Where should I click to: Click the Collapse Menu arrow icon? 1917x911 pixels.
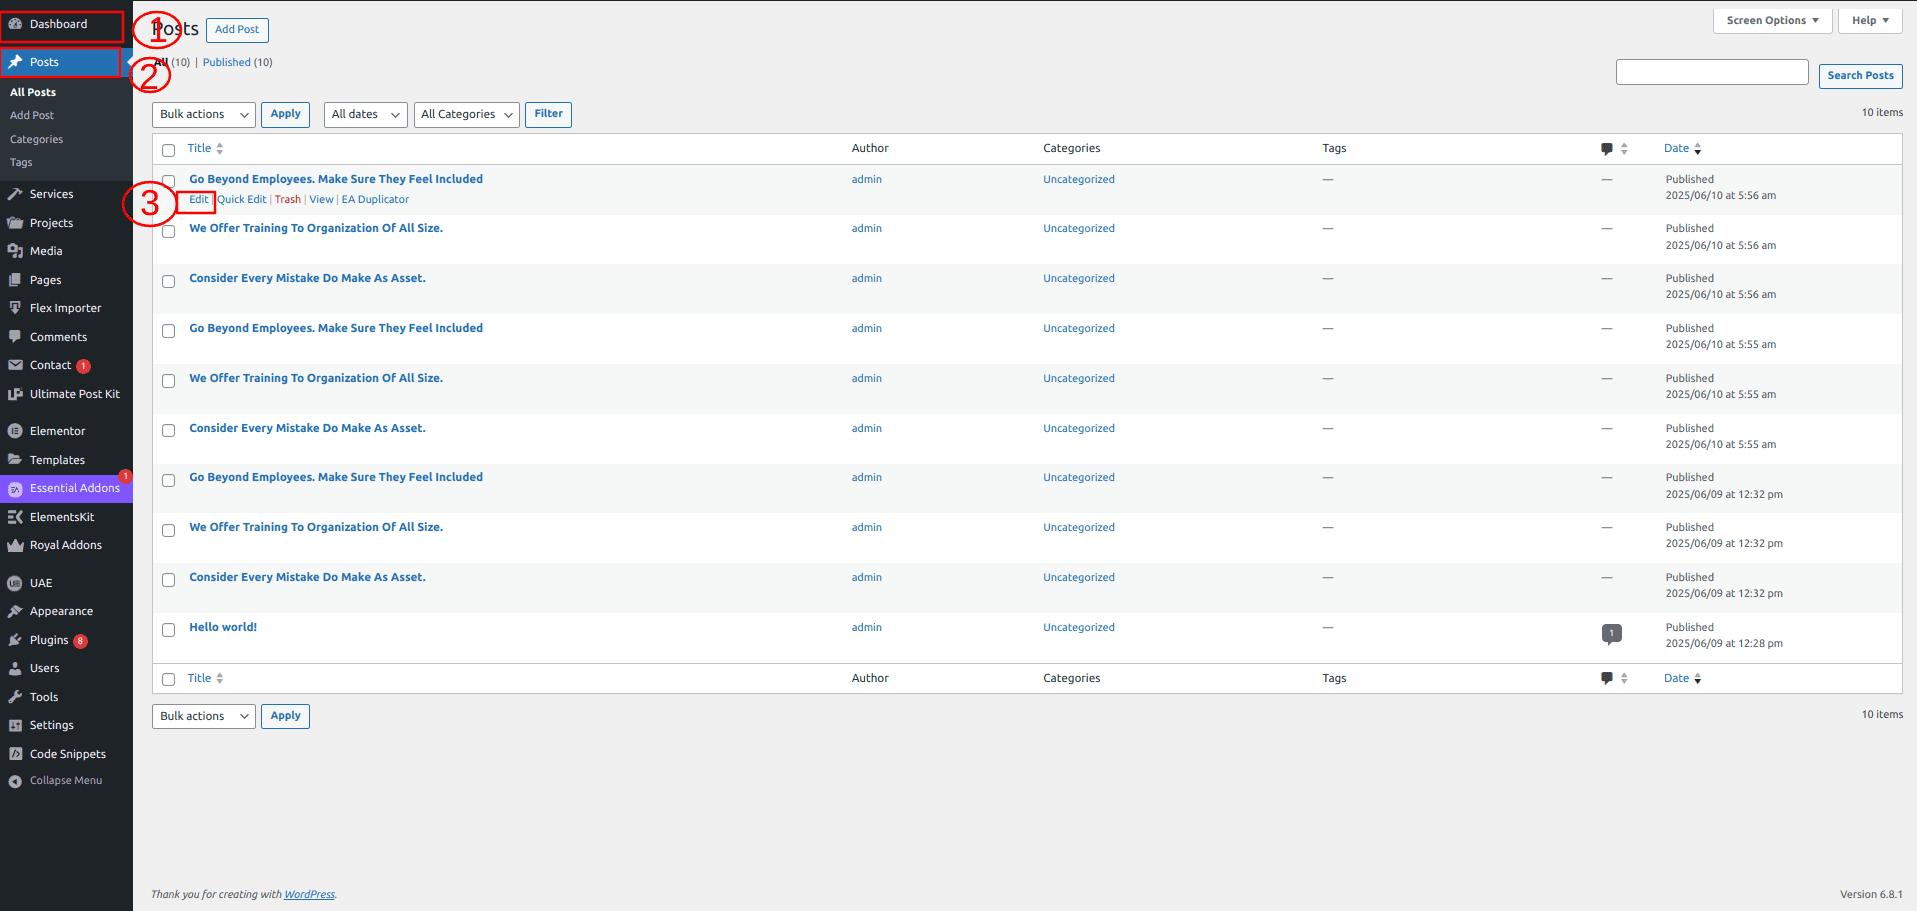[15, 781]
